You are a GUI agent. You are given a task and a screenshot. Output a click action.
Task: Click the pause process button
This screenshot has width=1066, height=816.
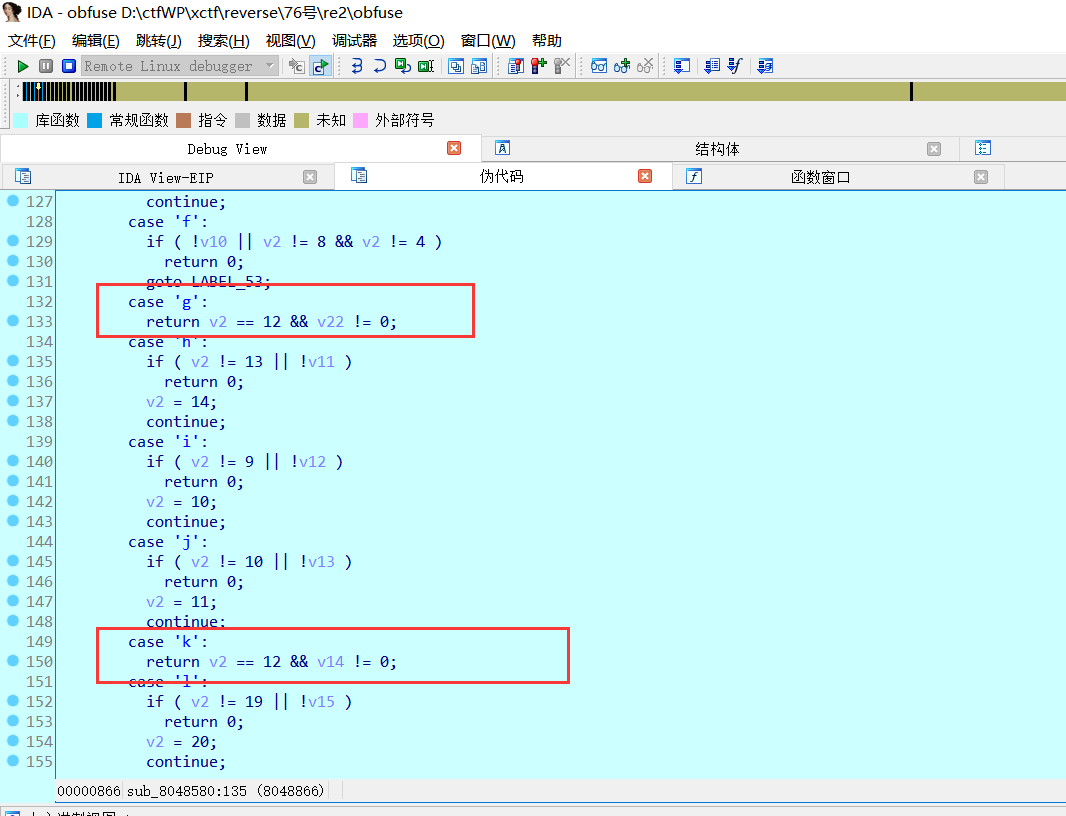point(46,66)
